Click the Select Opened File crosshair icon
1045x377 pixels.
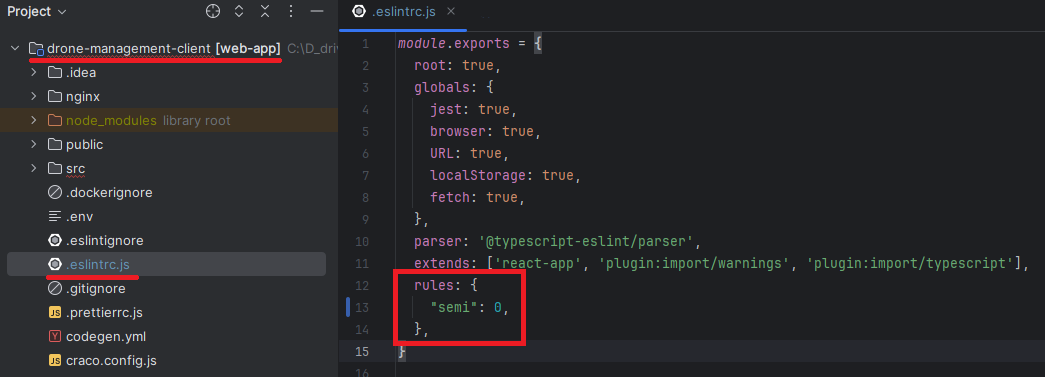[x=213, y=11]
